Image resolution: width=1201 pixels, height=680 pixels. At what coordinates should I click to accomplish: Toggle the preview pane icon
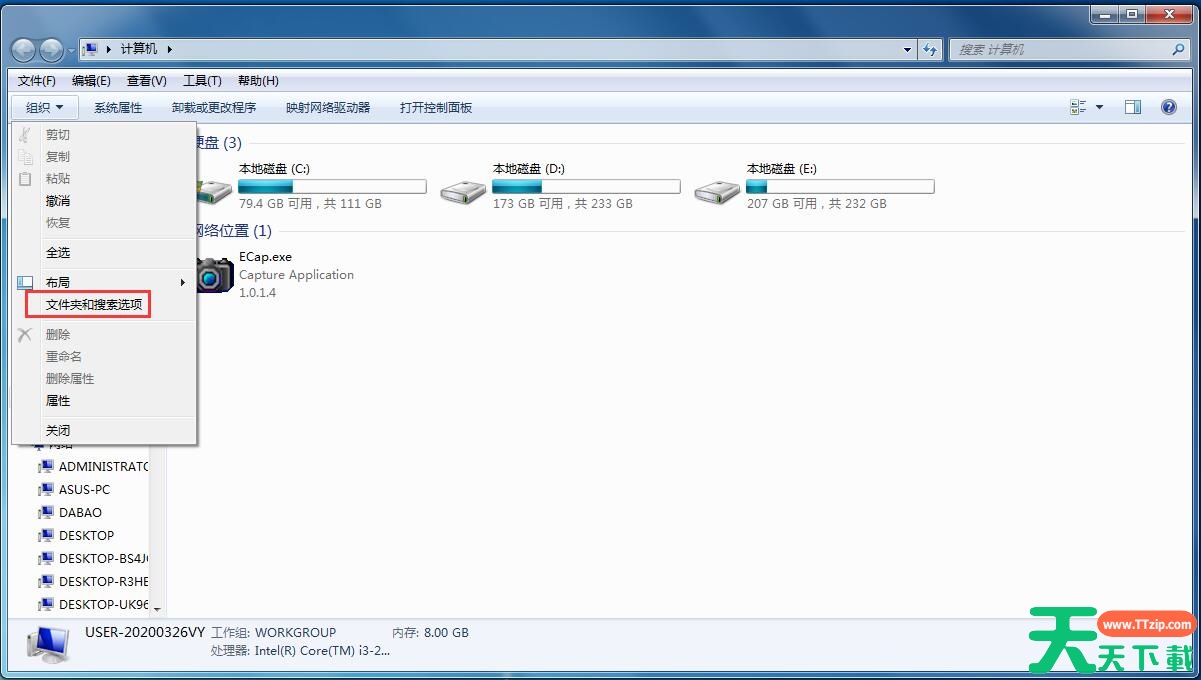[1133, 107]
